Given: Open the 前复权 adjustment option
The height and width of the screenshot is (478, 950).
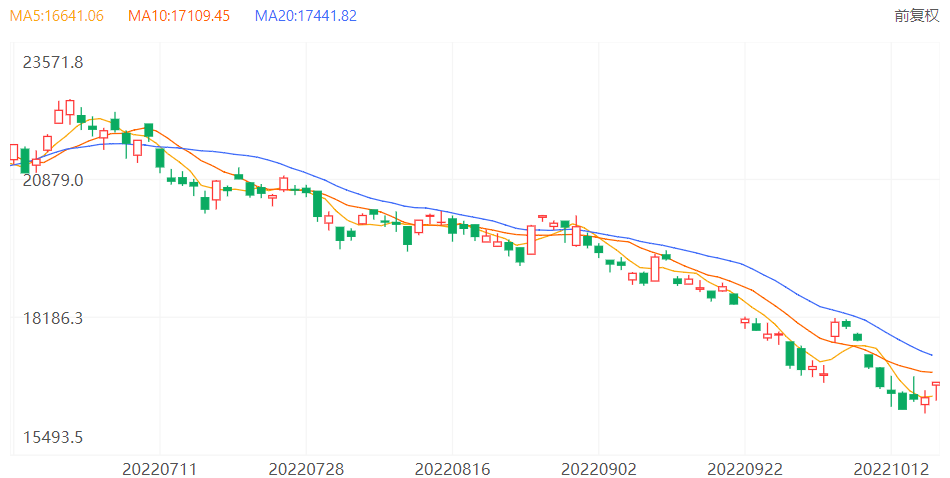Looking at the screenshot, I should coord(917,16).
